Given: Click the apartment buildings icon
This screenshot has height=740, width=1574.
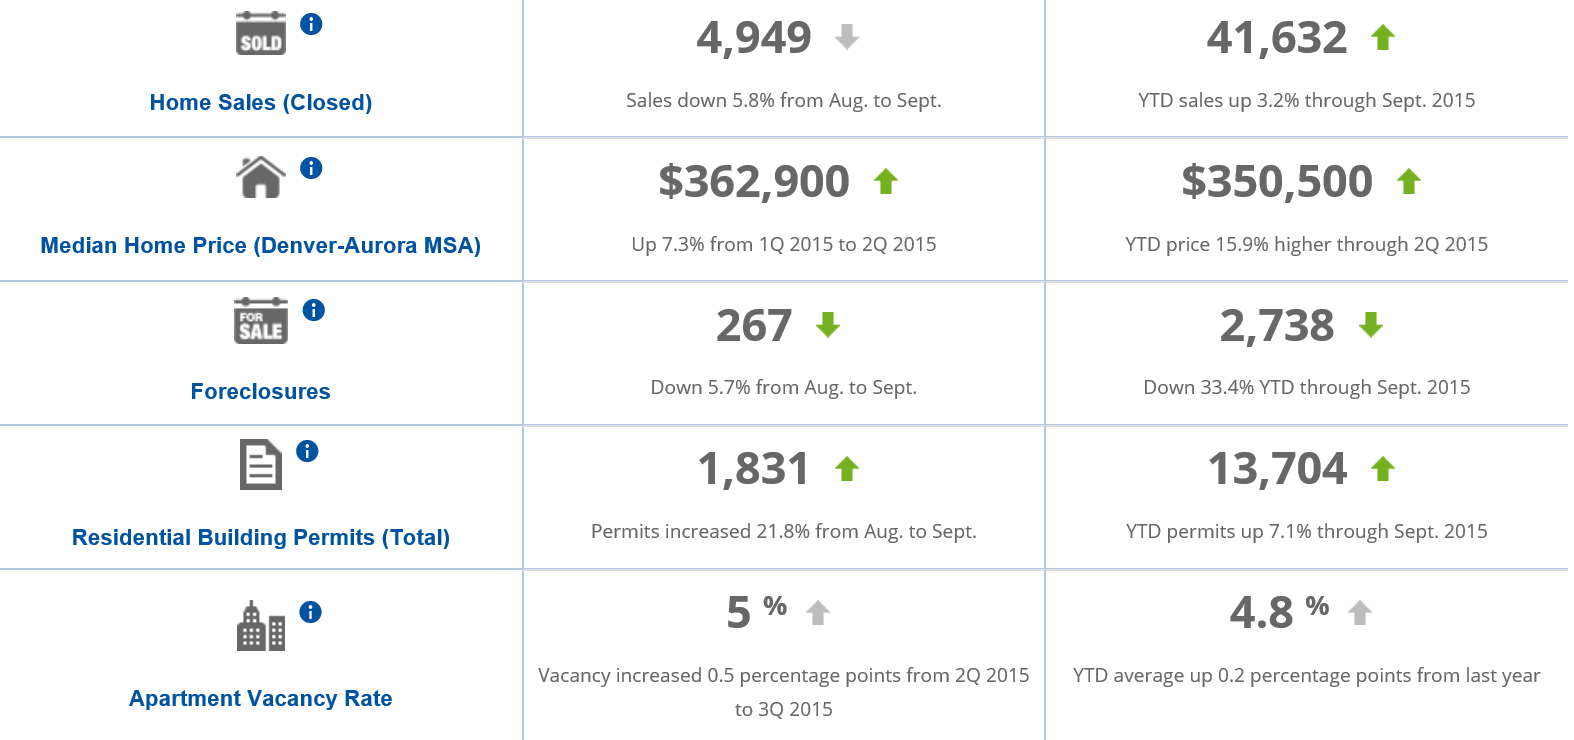Looking at the screenshot, I should click(261, 626).
